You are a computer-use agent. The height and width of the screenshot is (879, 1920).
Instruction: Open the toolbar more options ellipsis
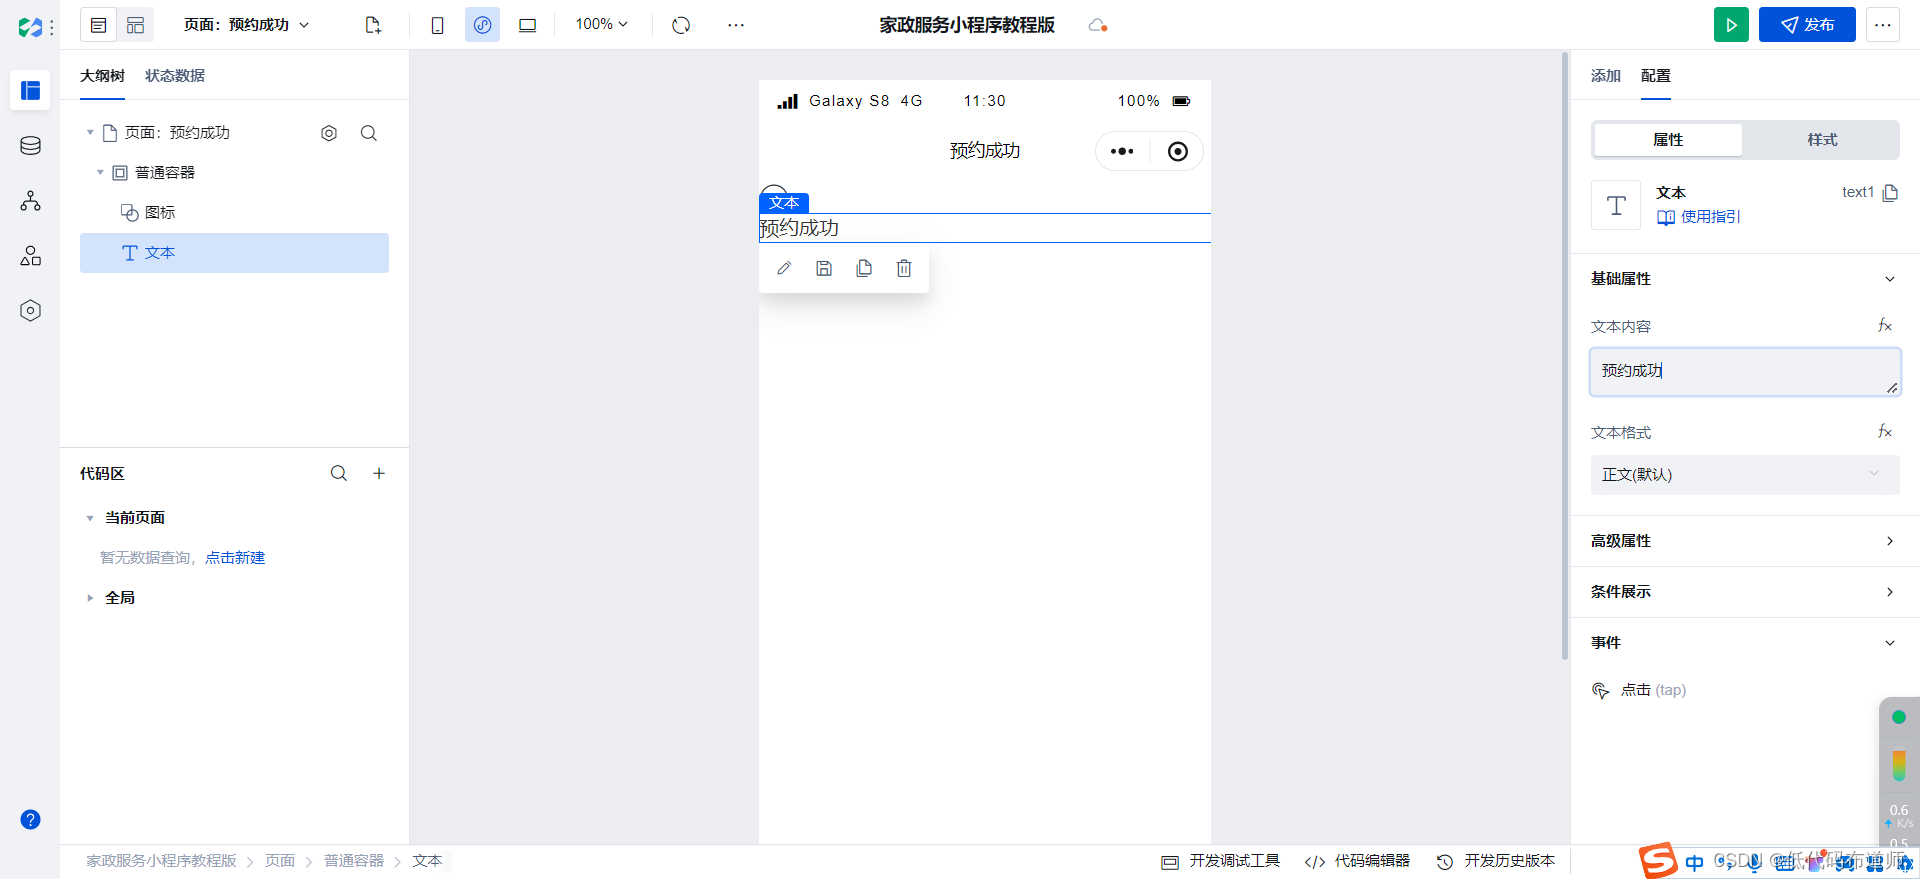736,25
